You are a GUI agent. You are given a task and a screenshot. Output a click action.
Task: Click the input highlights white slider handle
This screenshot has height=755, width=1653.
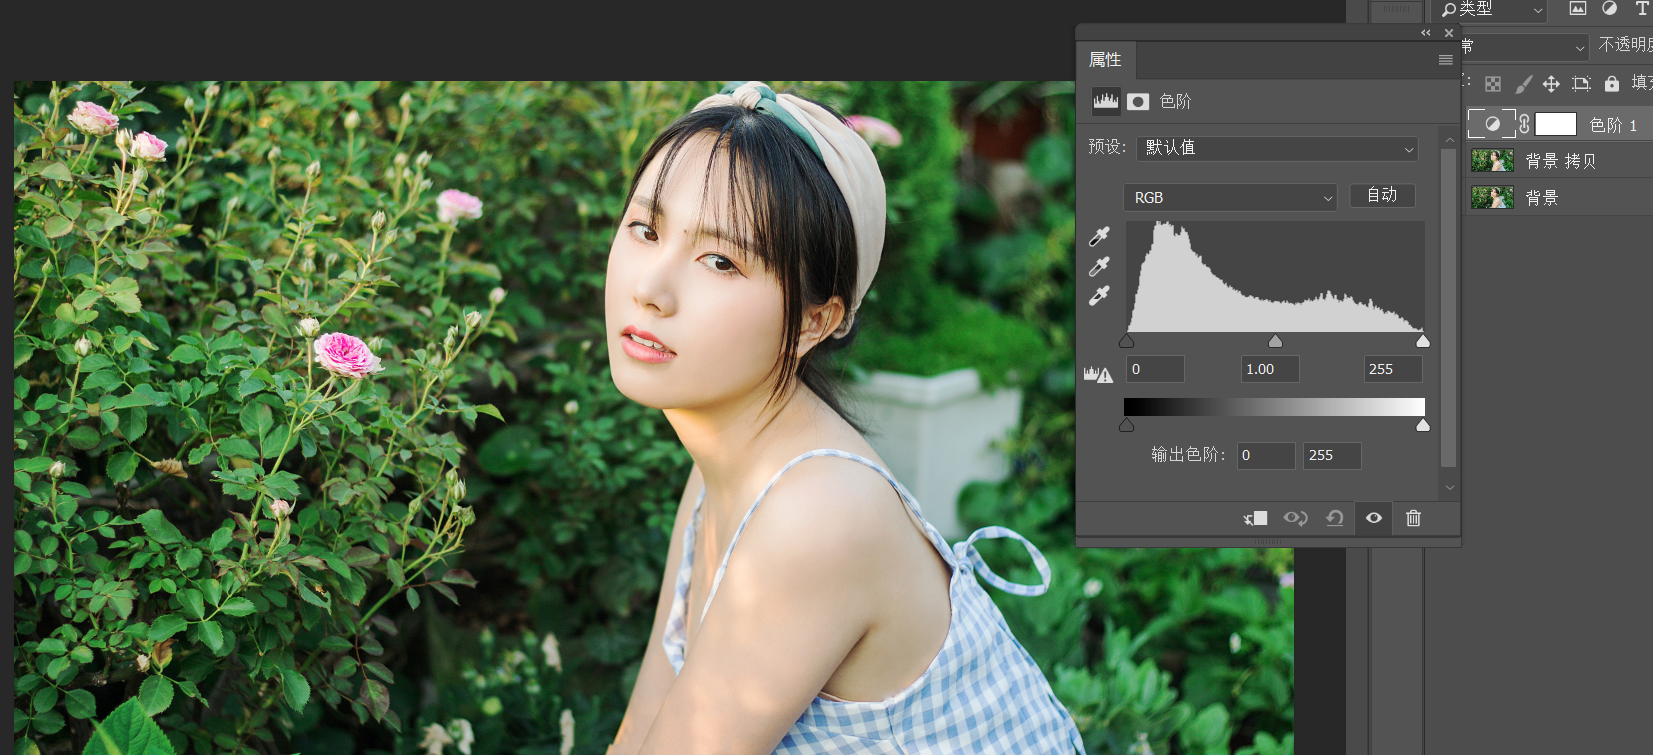[x=1423, y=341]
